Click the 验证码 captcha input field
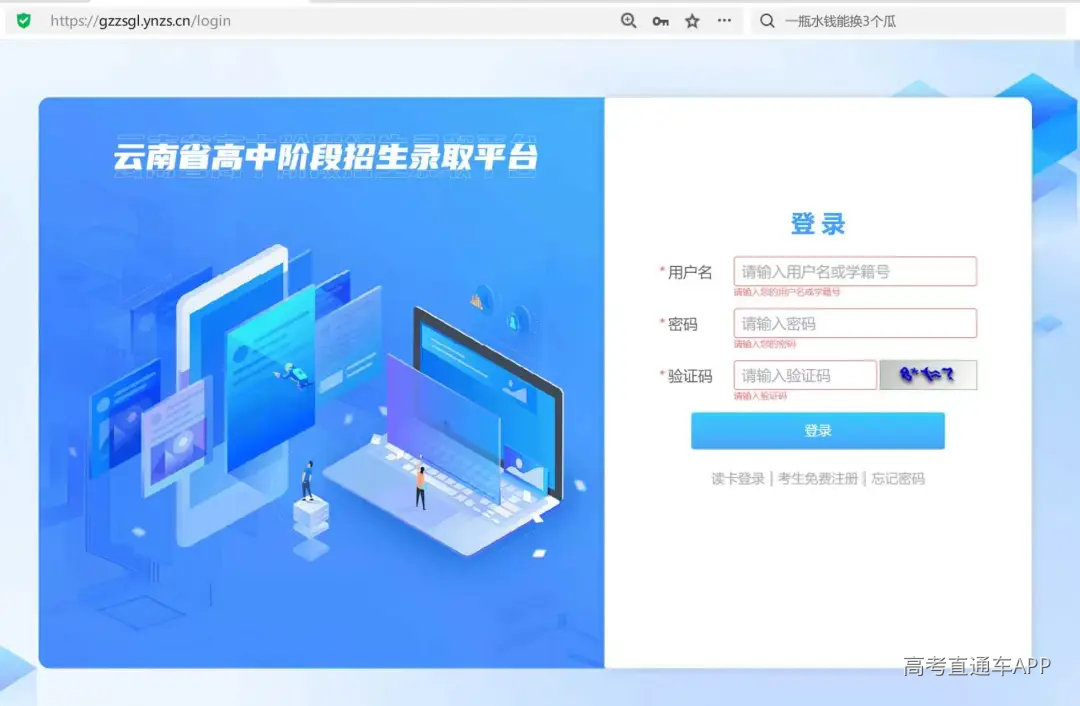The image size is (1080, 706). click(x=804, y=375)
